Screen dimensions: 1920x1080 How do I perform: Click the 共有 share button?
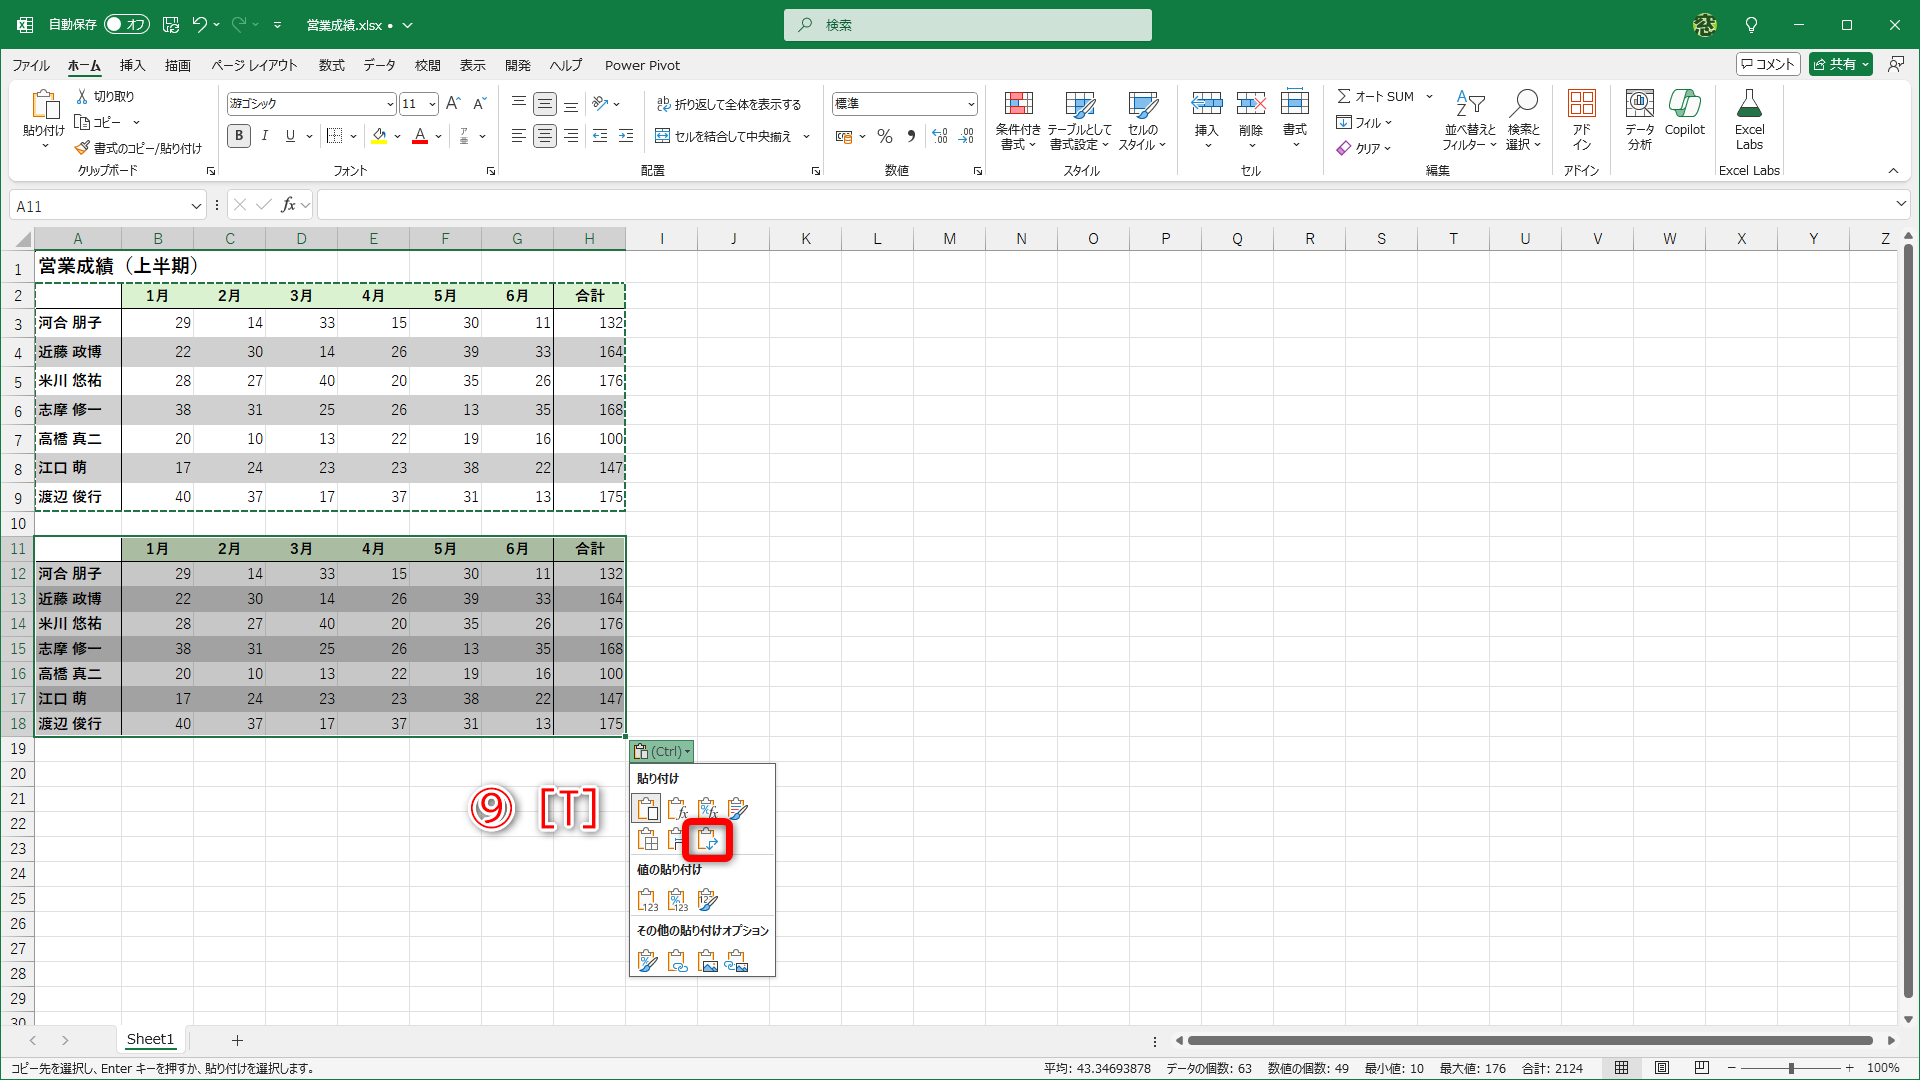1835,64
